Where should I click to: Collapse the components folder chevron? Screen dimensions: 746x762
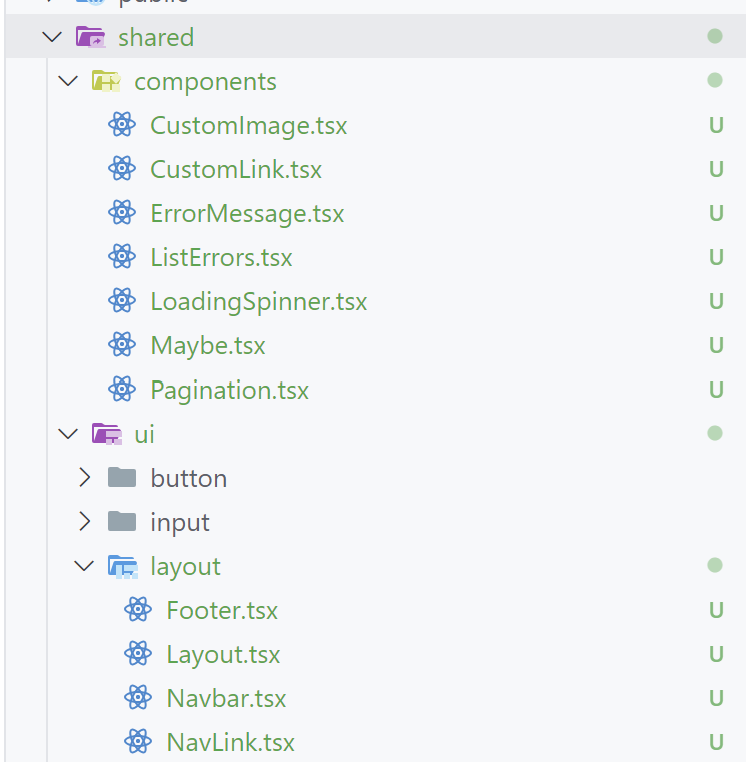tap(68, 81)
